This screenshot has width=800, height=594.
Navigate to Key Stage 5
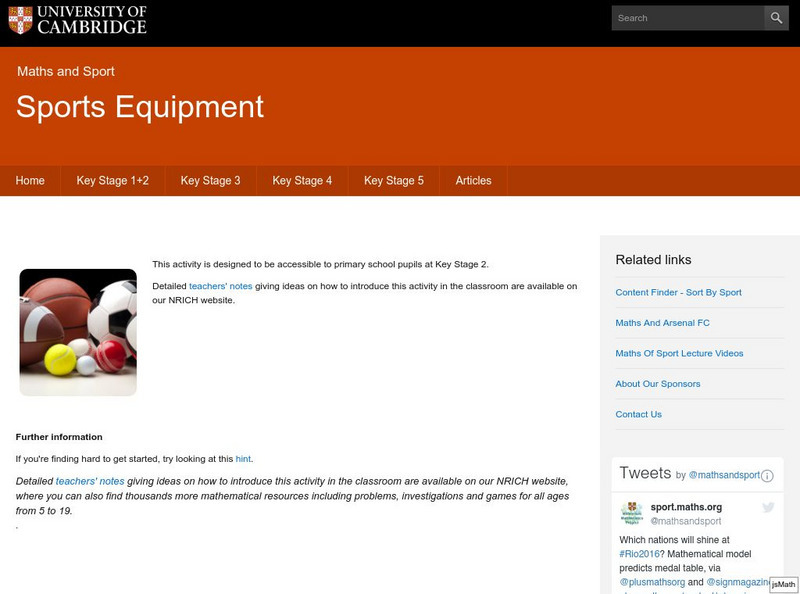pyautogui.click(x=394, y=181)
